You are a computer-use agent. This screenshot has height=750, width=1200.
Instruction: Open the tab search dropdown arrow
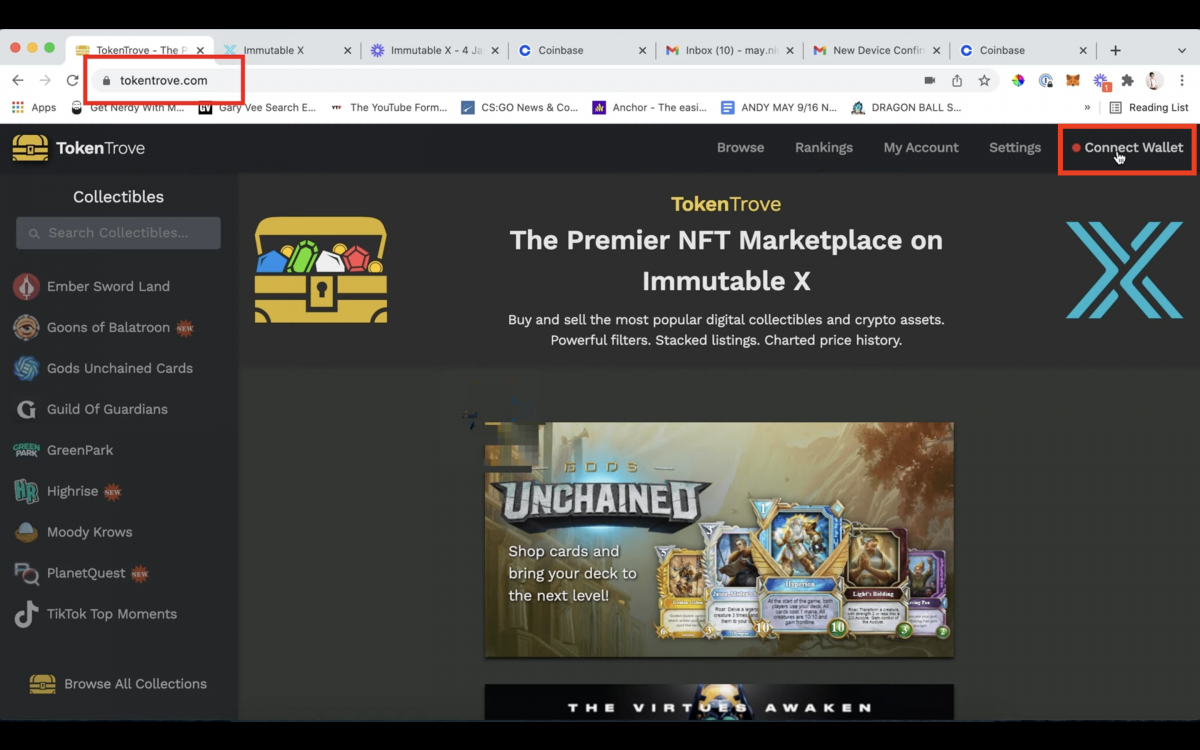point(1181,50)
